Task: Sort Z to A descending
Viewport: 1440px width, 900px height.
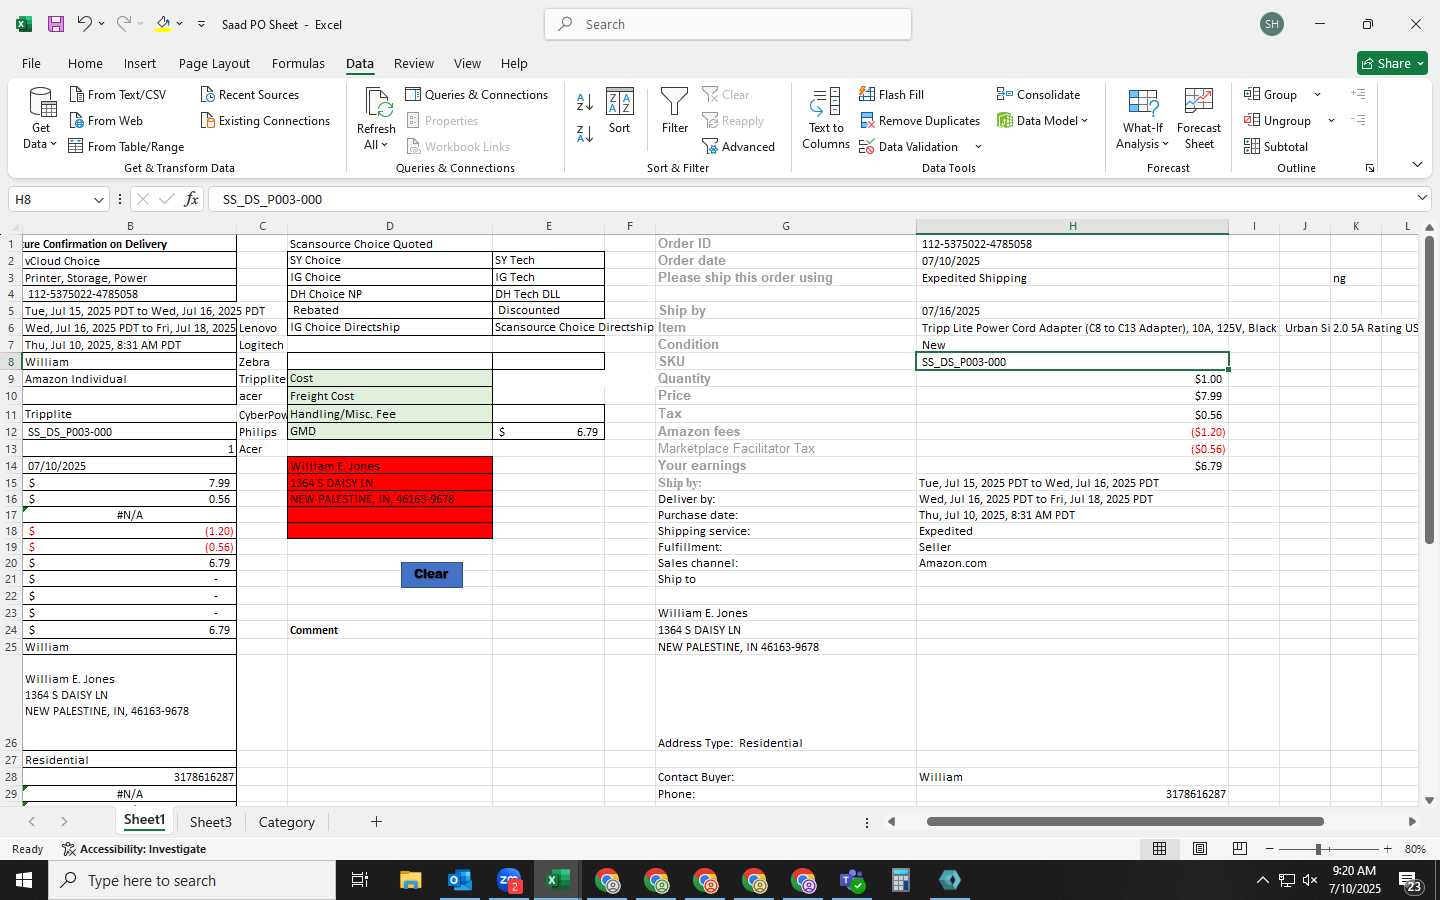Action: coord(585,133)
